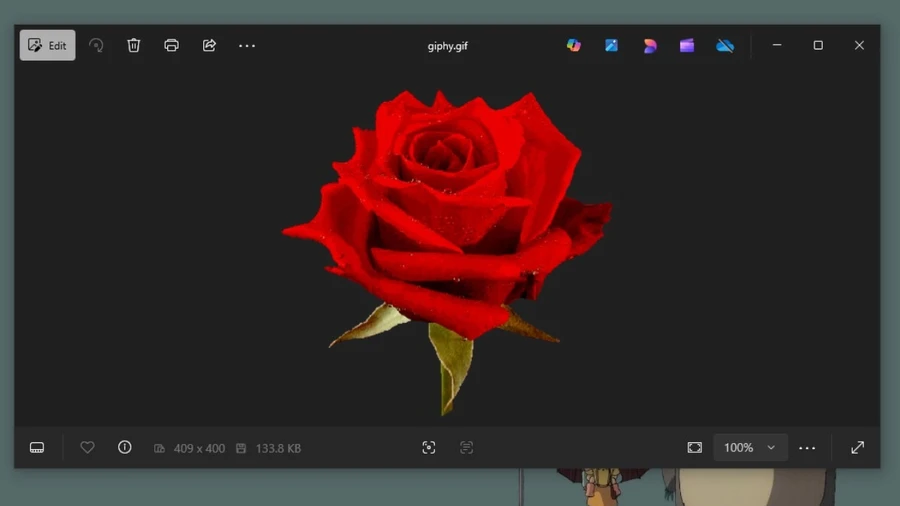Delete the image with the trash icon
The height and width of the screenshot is (506, 900).
tap(134, 45)
